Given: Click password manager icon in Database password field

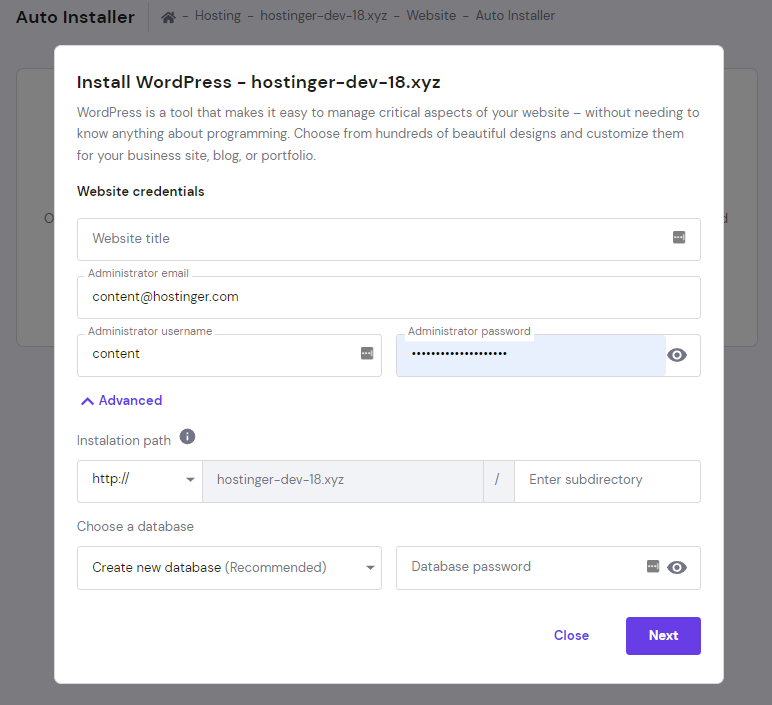Looking at the screenshot, I should [x=653, y=566].
